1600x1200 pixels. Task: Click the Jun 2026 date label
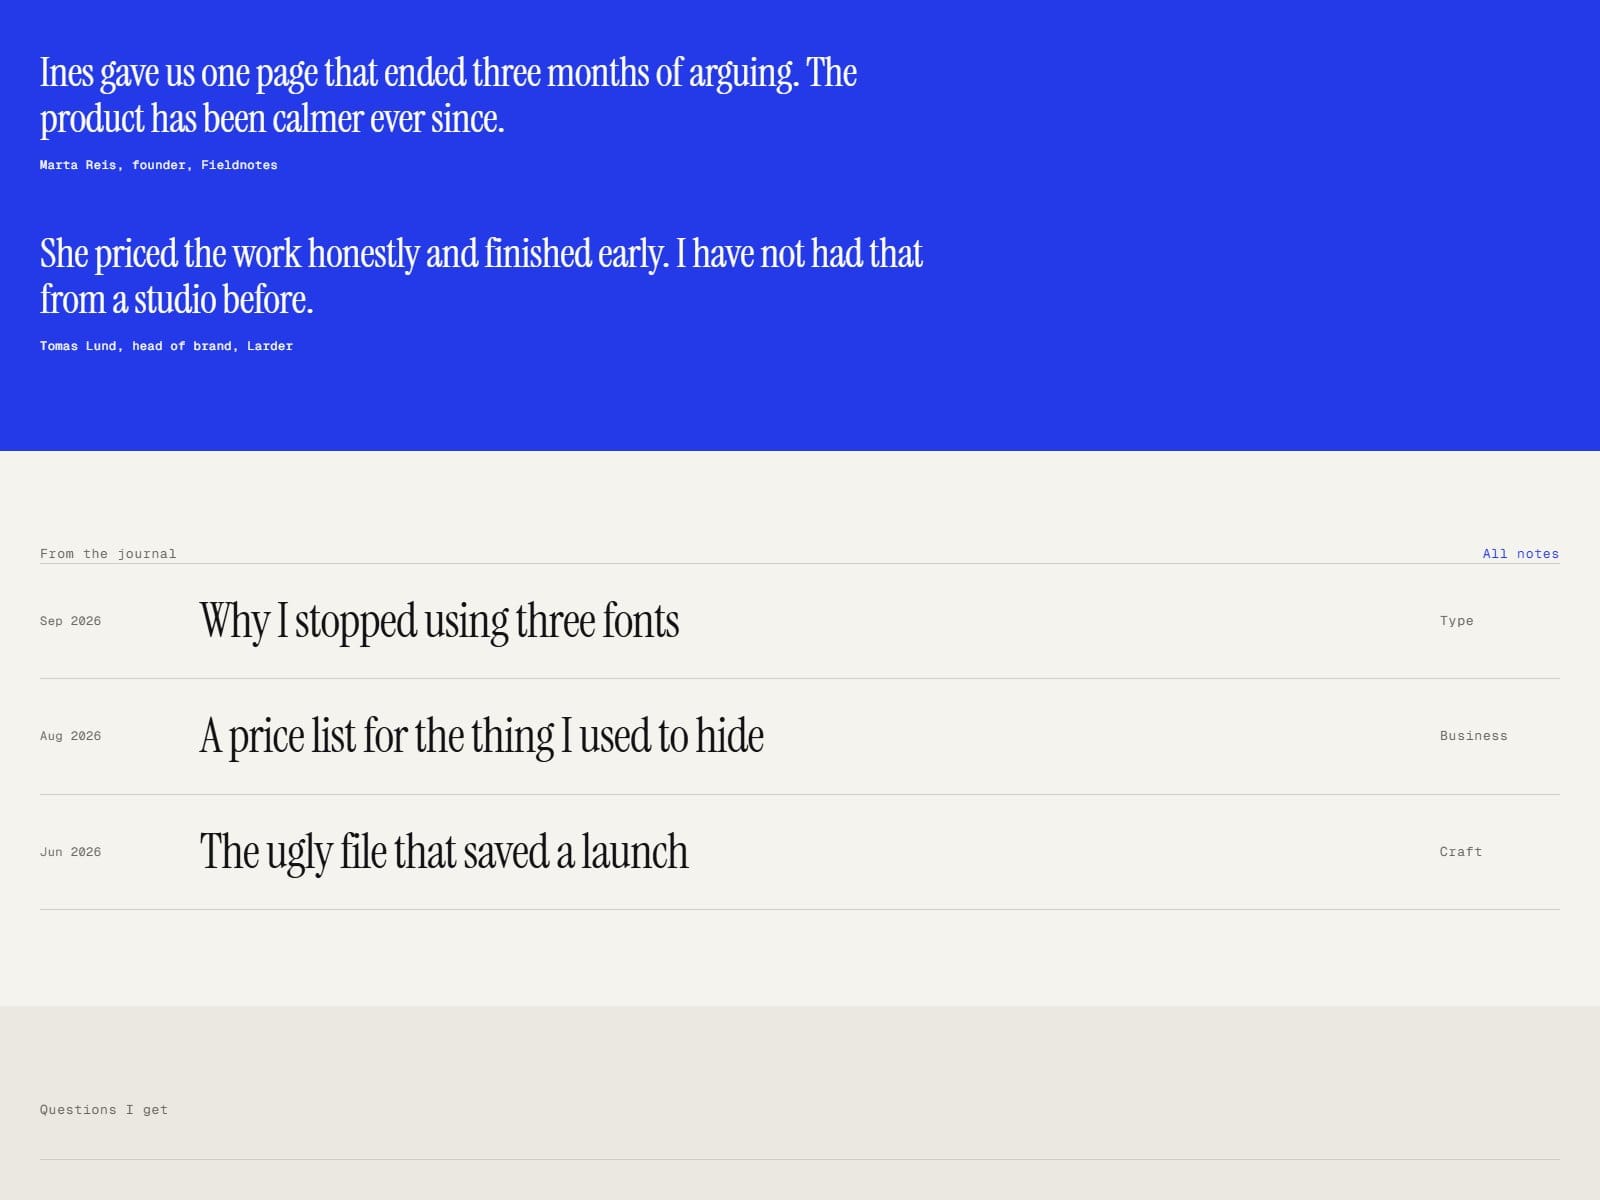(70, 852)
